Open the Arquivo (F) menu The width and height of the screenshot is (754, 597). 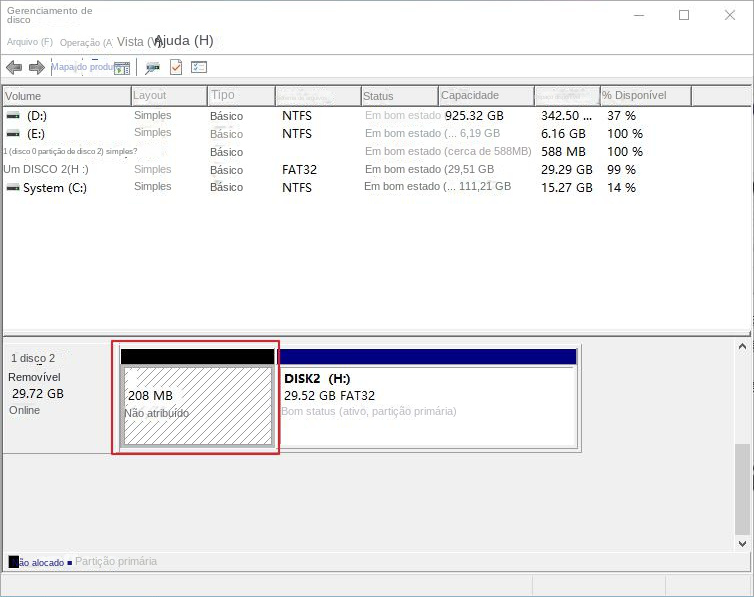(30, 42)
